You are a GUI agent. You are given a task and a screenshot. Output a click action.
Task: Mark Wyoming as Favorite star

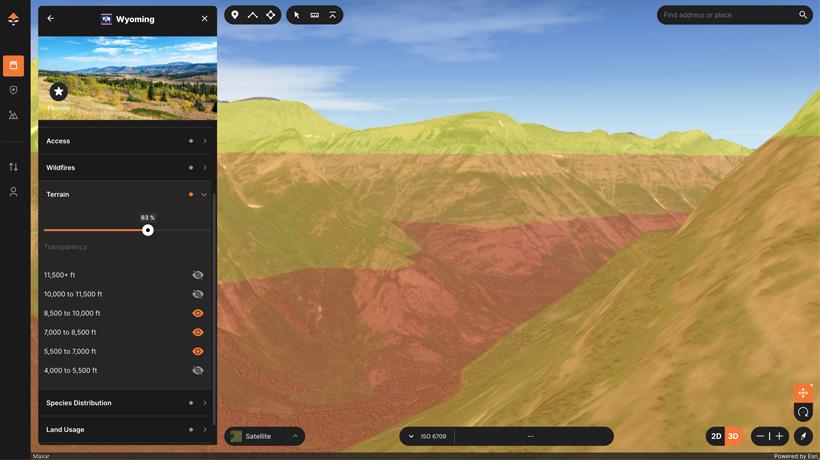point(58,92)
